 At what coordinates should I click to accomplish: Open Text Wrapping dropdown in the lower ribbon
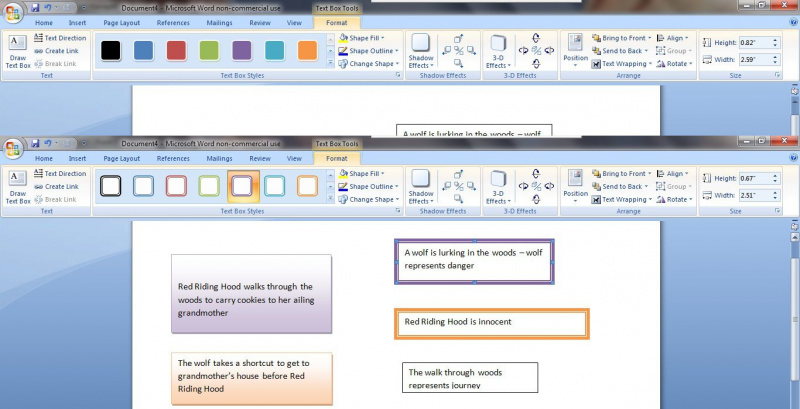click(622, 199)
